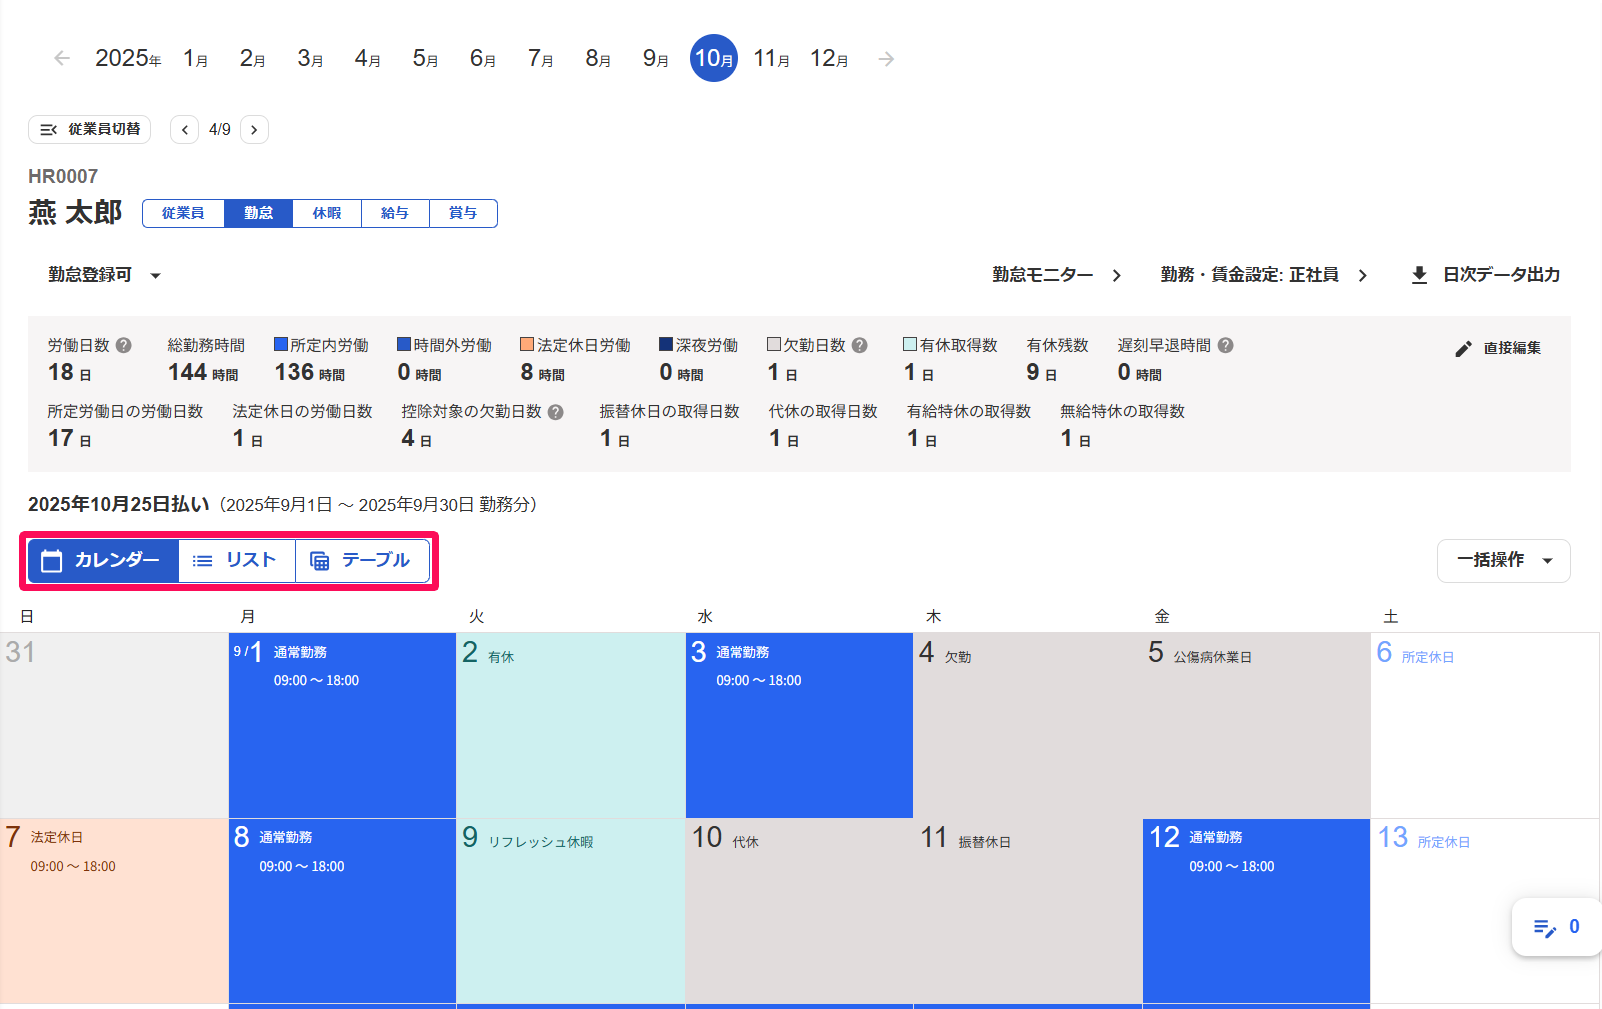Select the カレンダー view tab

[103, 561]
